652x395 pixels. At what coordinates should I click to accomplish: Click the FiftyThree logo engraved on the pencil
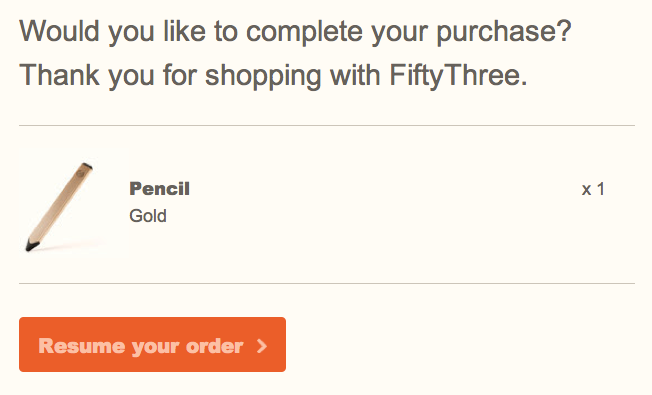point(80,174)
